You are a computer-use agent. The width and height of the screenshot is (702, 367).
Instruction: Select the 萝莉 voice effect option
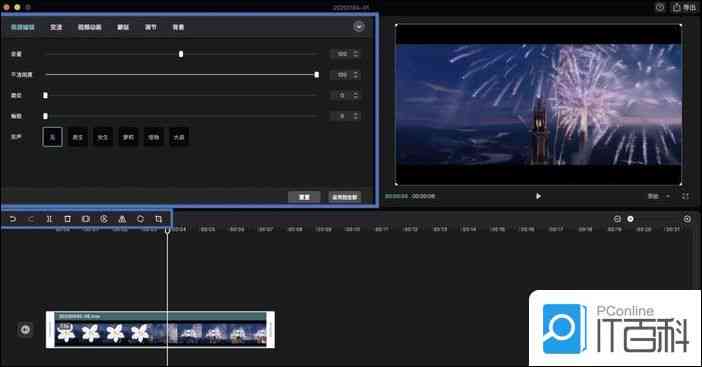[128, 137]
